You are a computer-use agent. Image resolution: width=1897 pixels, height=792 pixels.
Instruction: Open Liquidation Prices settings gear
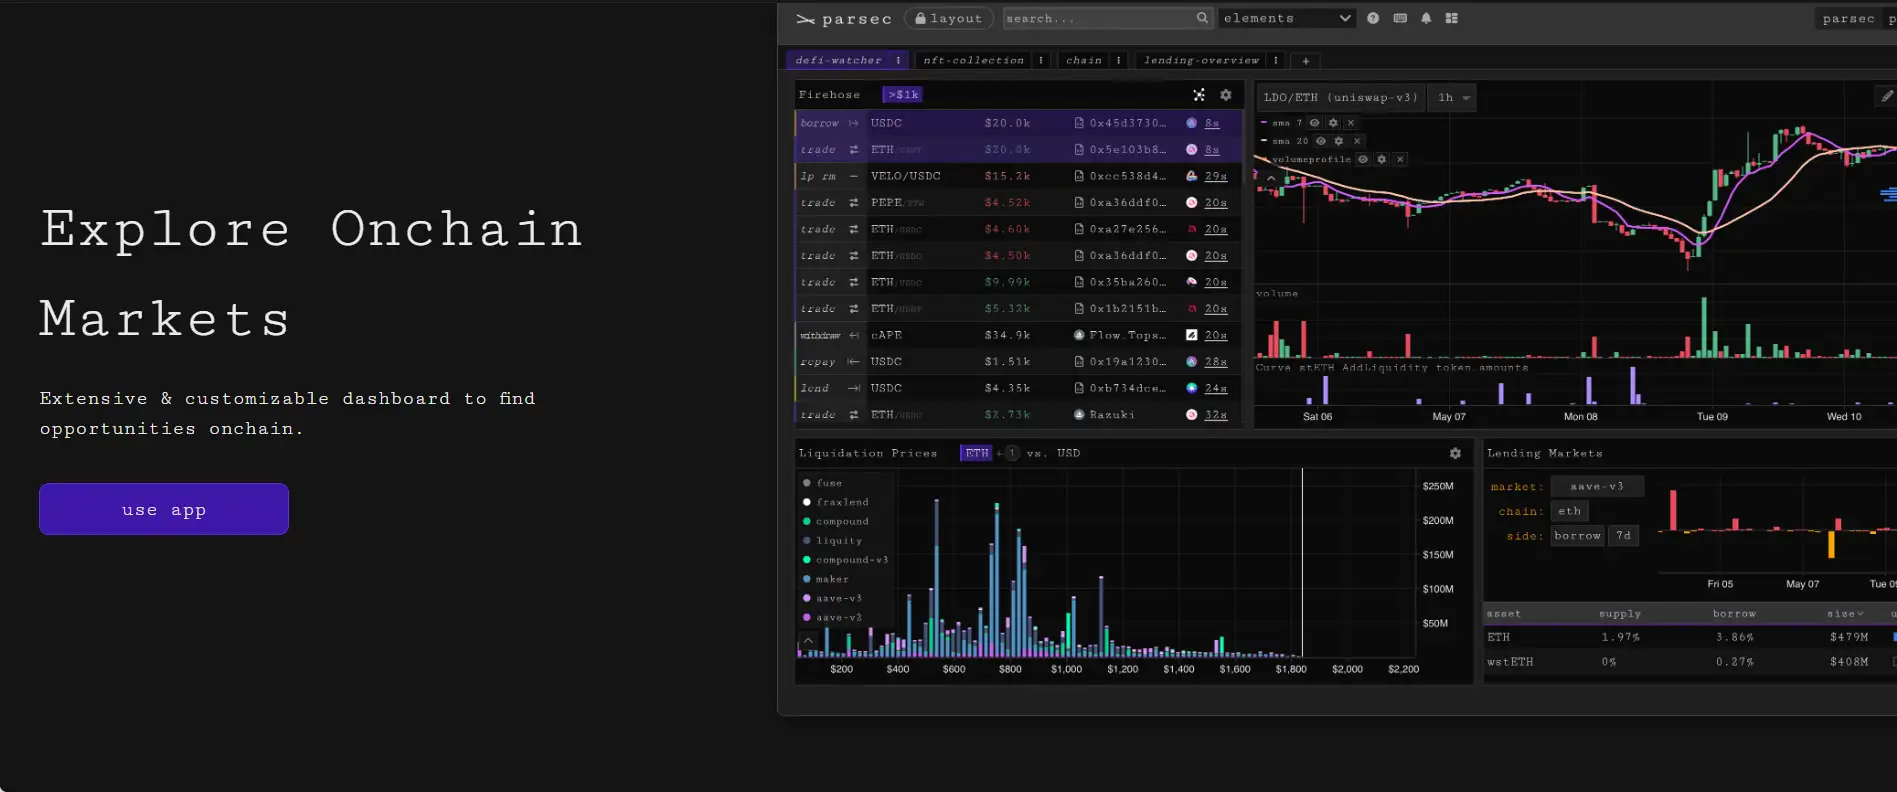(1455, 453)
